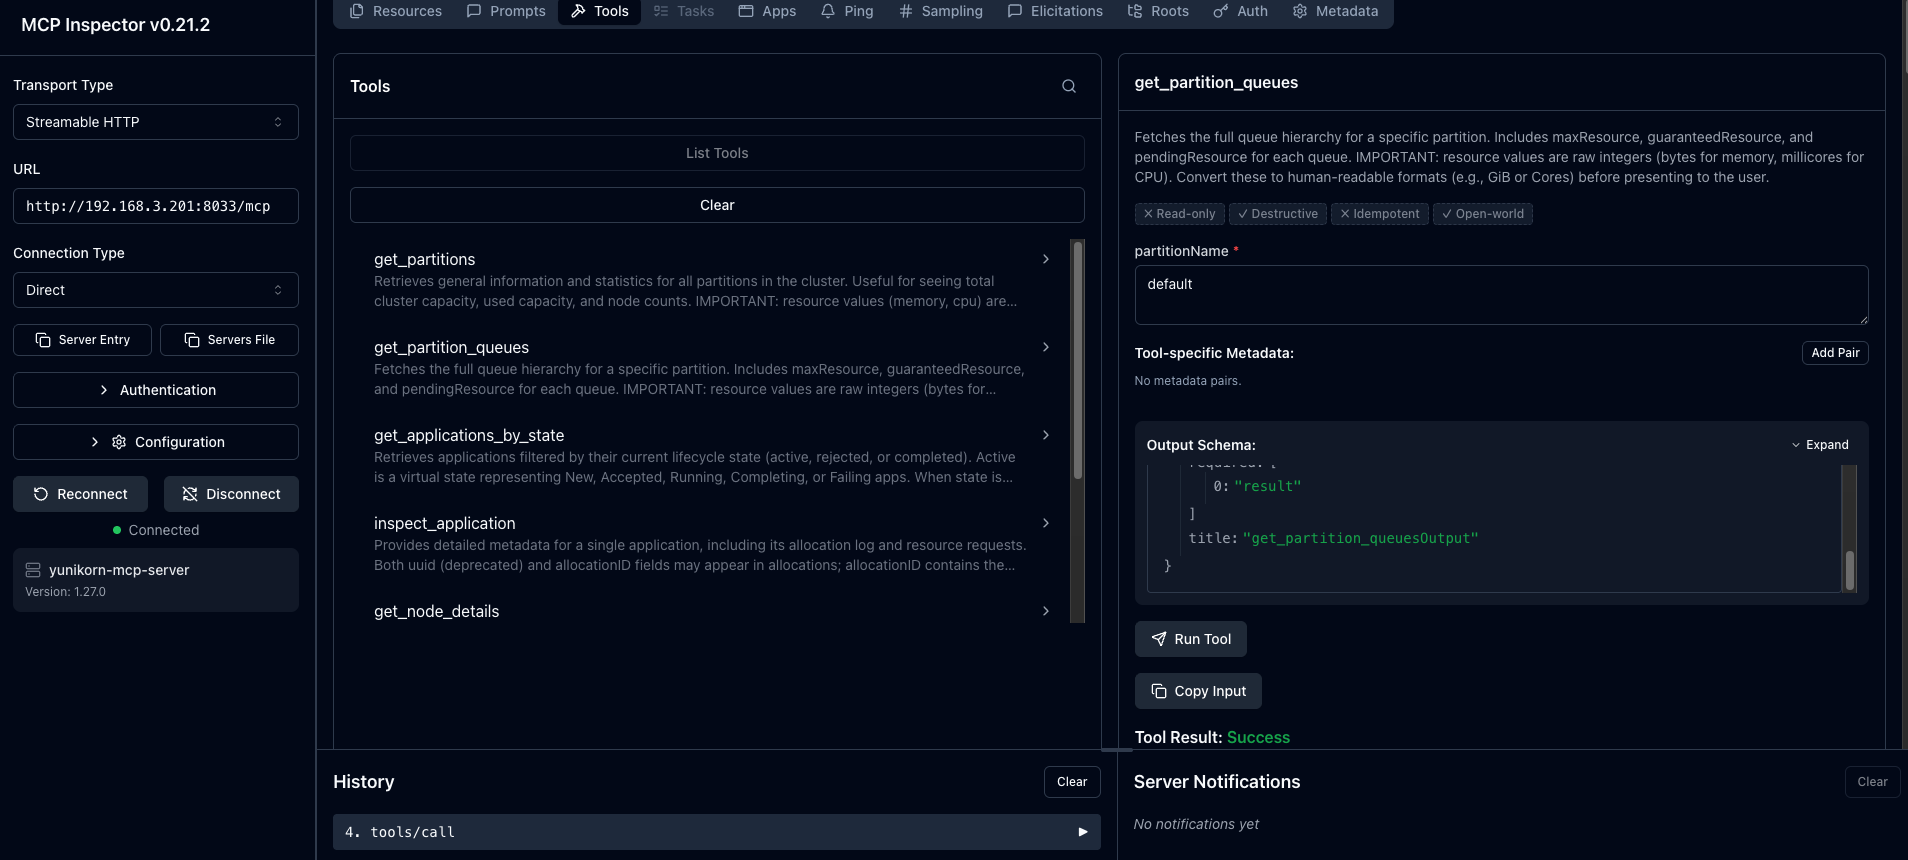1908x860 pixels.
Task: Click Add Pair for metadata
Action: pos(1835,353)
